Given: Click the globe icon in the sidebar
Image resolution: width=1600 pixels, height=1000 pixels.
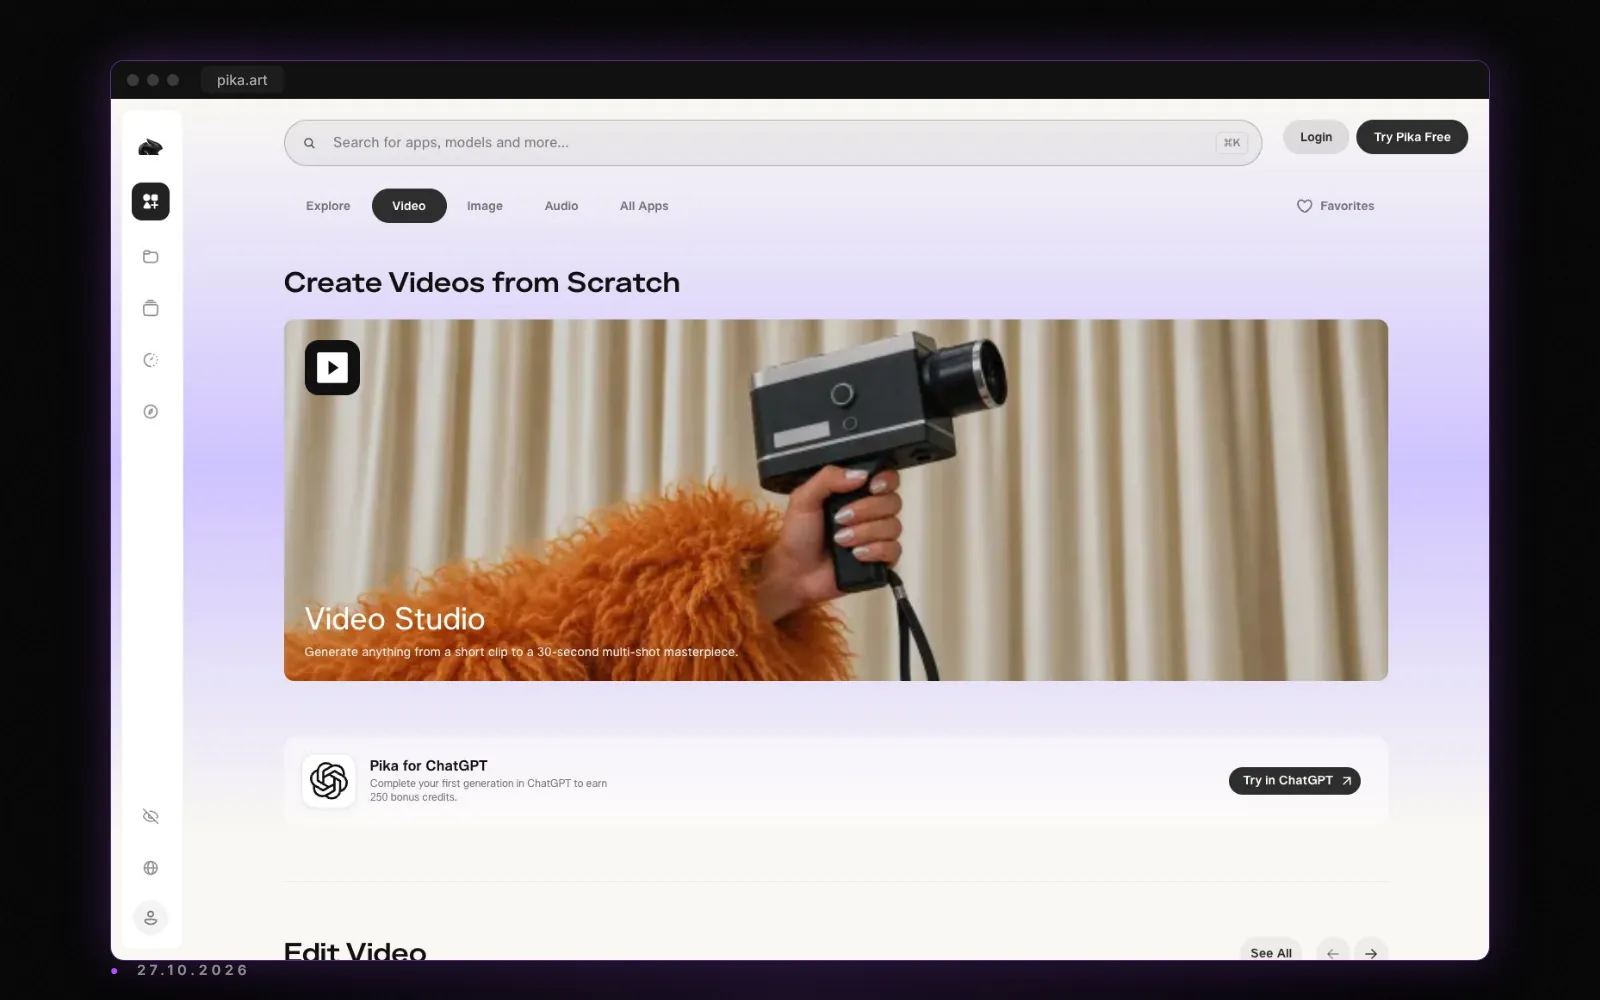Looking at the screenshot, I should 150,868.
